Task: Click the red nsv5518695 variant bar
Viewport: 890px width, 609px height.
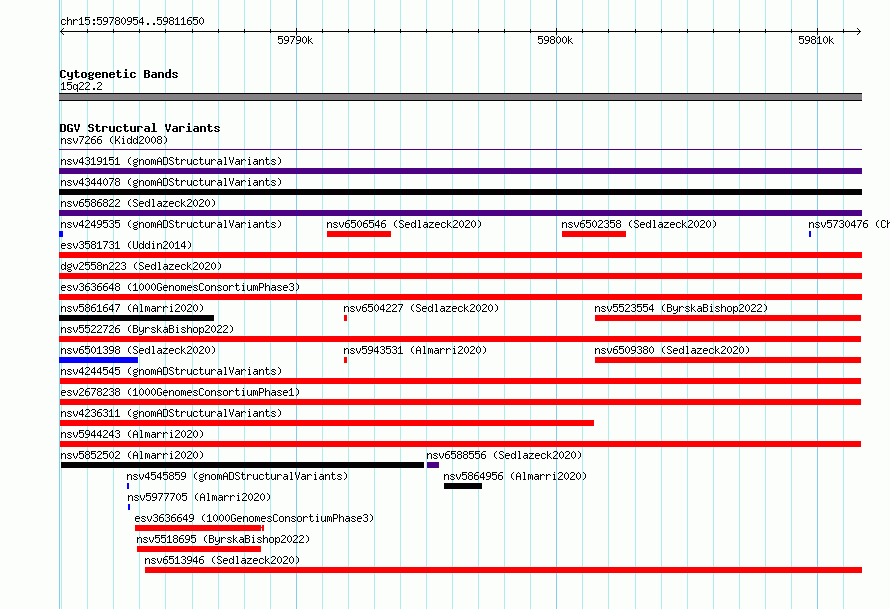Action: (x=199, y=549)
